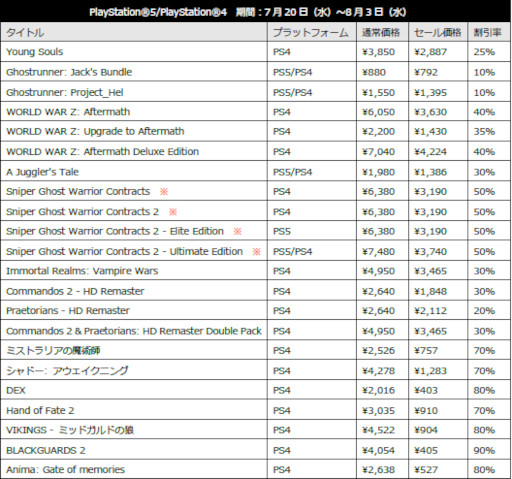This screenshot has width=512, height=479.
Task: Click the 割引率 column header
Action: 487,33
